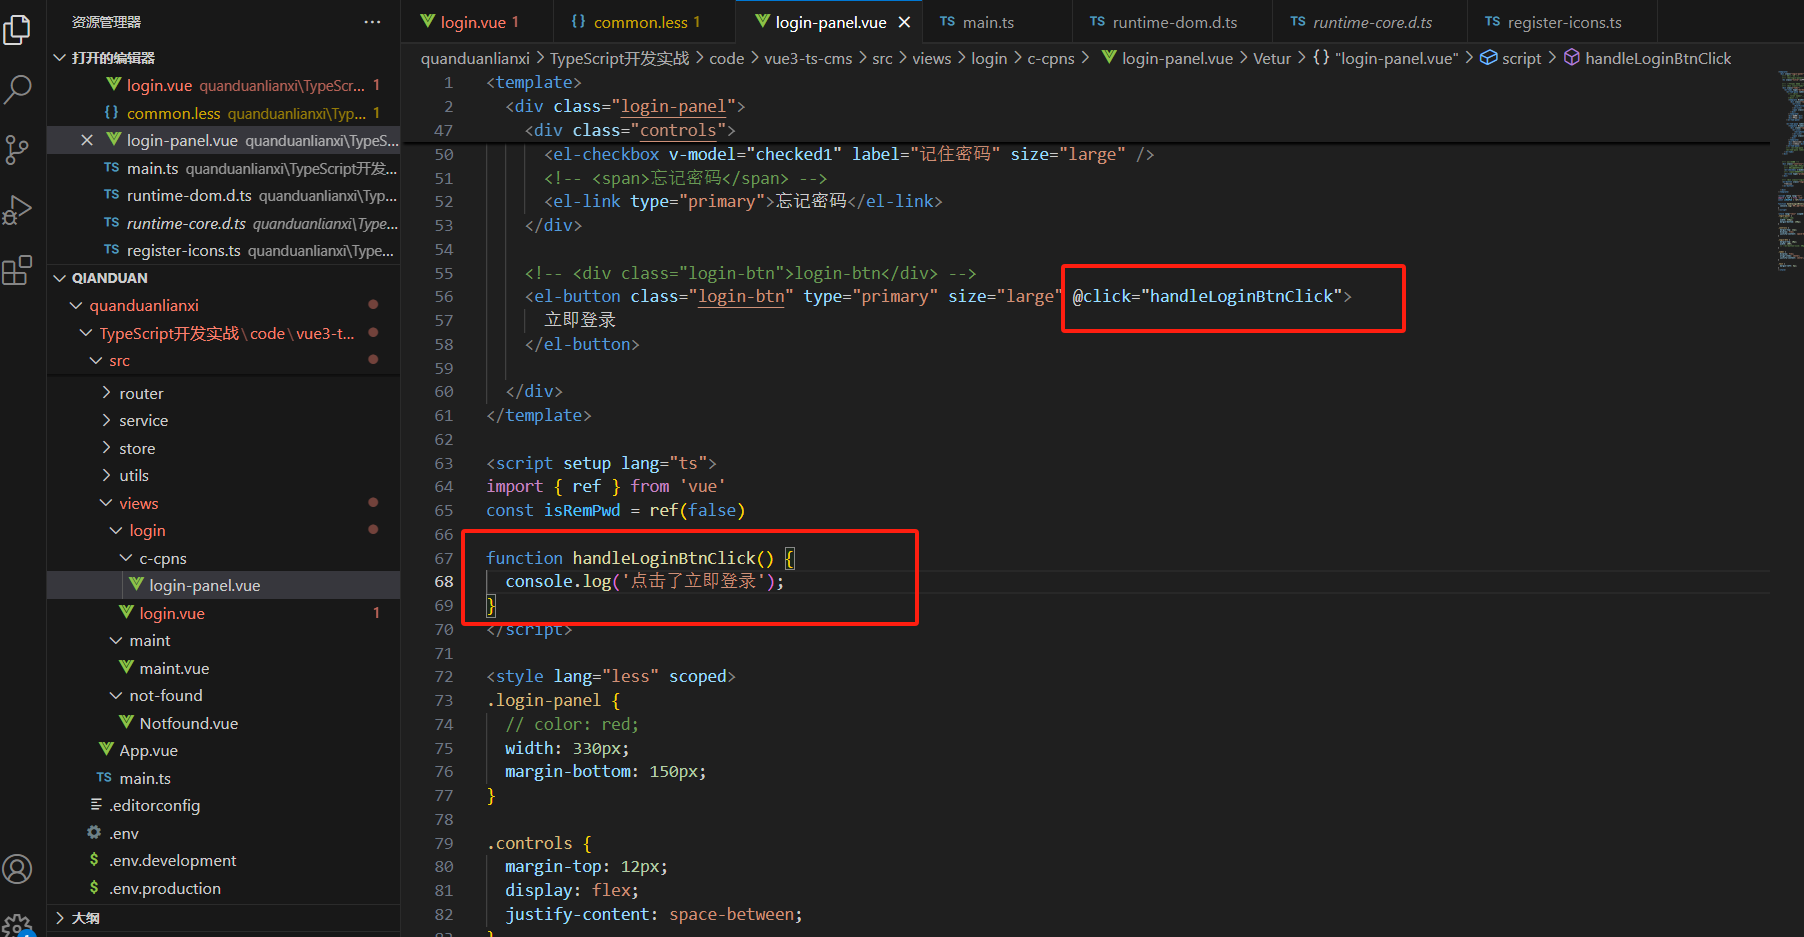This screenshot has width=1804, height=937.
Task: Click the editor minimap
Action: (1790, 170)
